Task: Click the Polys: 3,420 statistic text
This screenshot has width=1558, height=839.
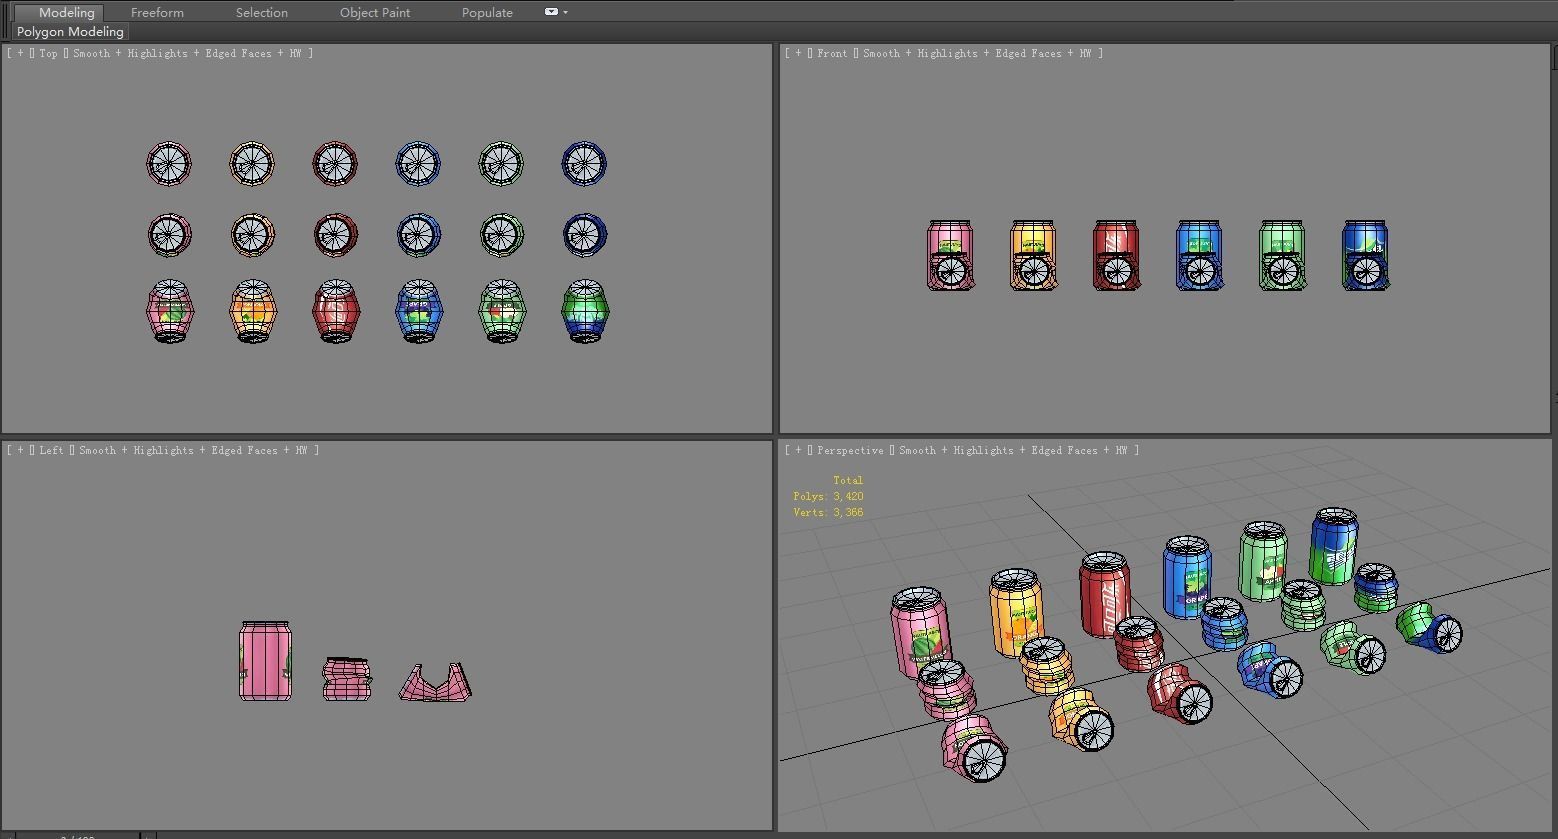Action: tap(828, 496)
